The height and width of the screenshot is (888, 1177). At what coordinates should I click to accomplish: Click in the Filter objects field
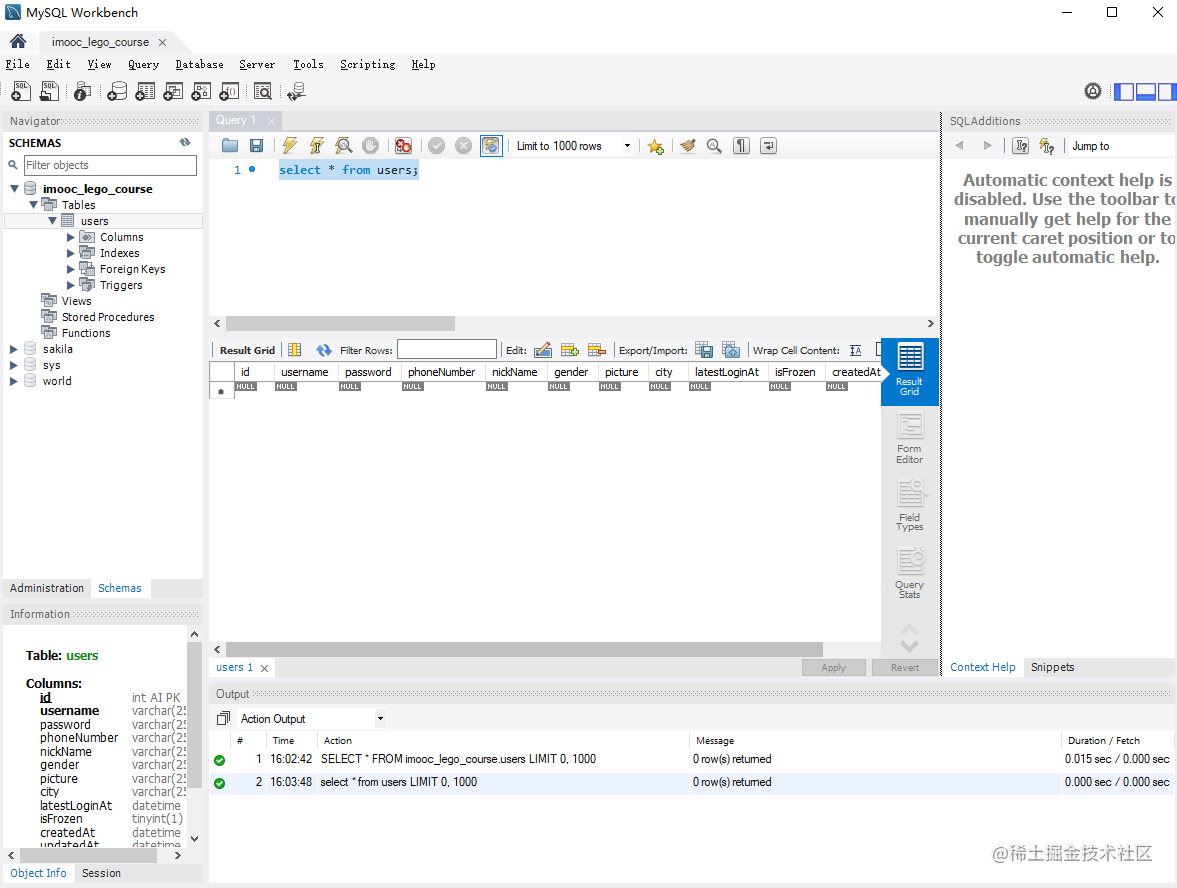point(110,165)
